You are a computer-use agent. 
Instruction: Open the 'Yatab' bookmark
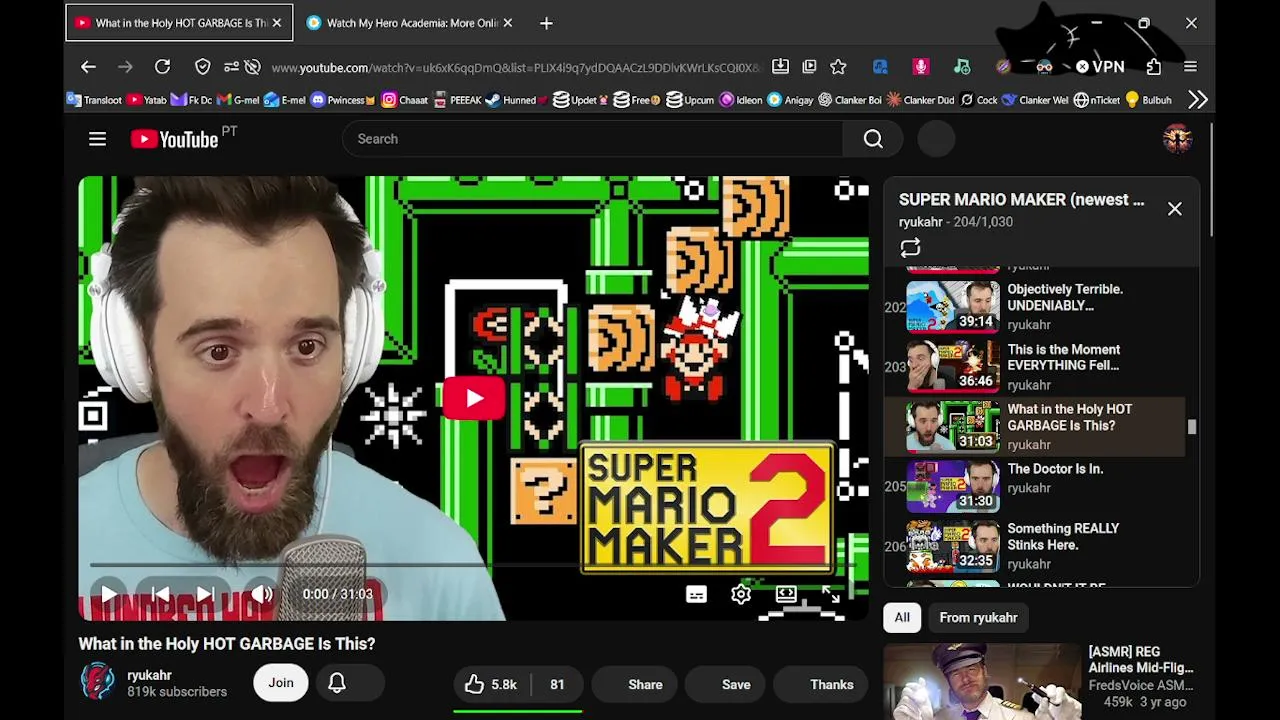[x=147, y=100]
